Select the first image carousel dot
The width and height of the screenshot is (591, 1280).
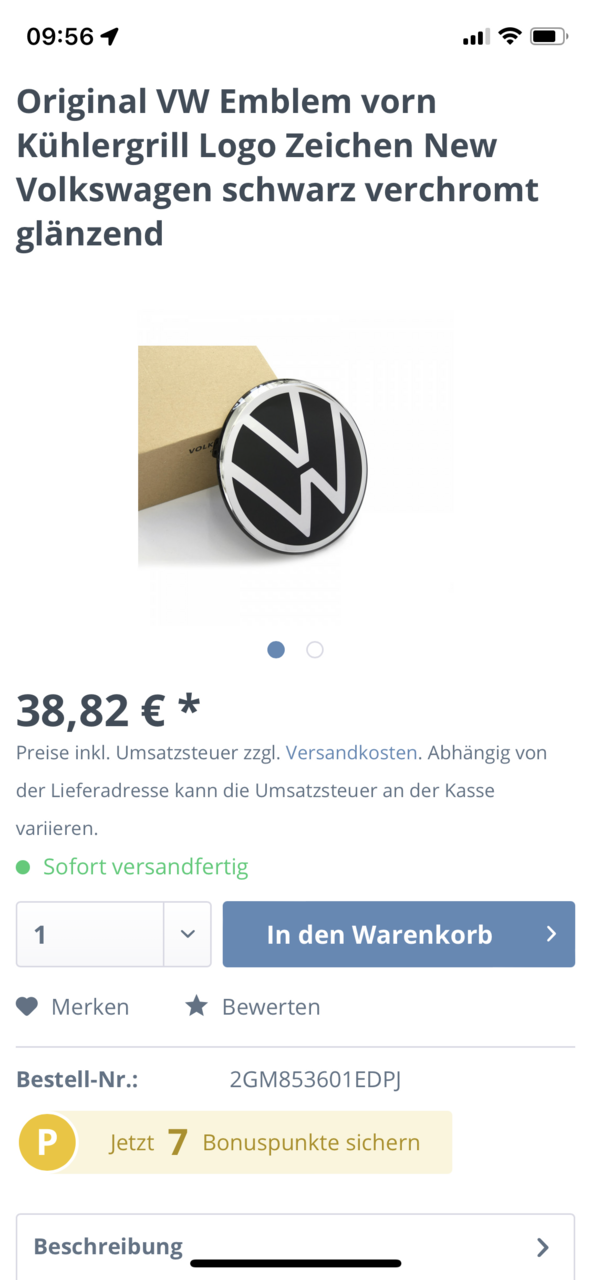click(x=276, y=650)
